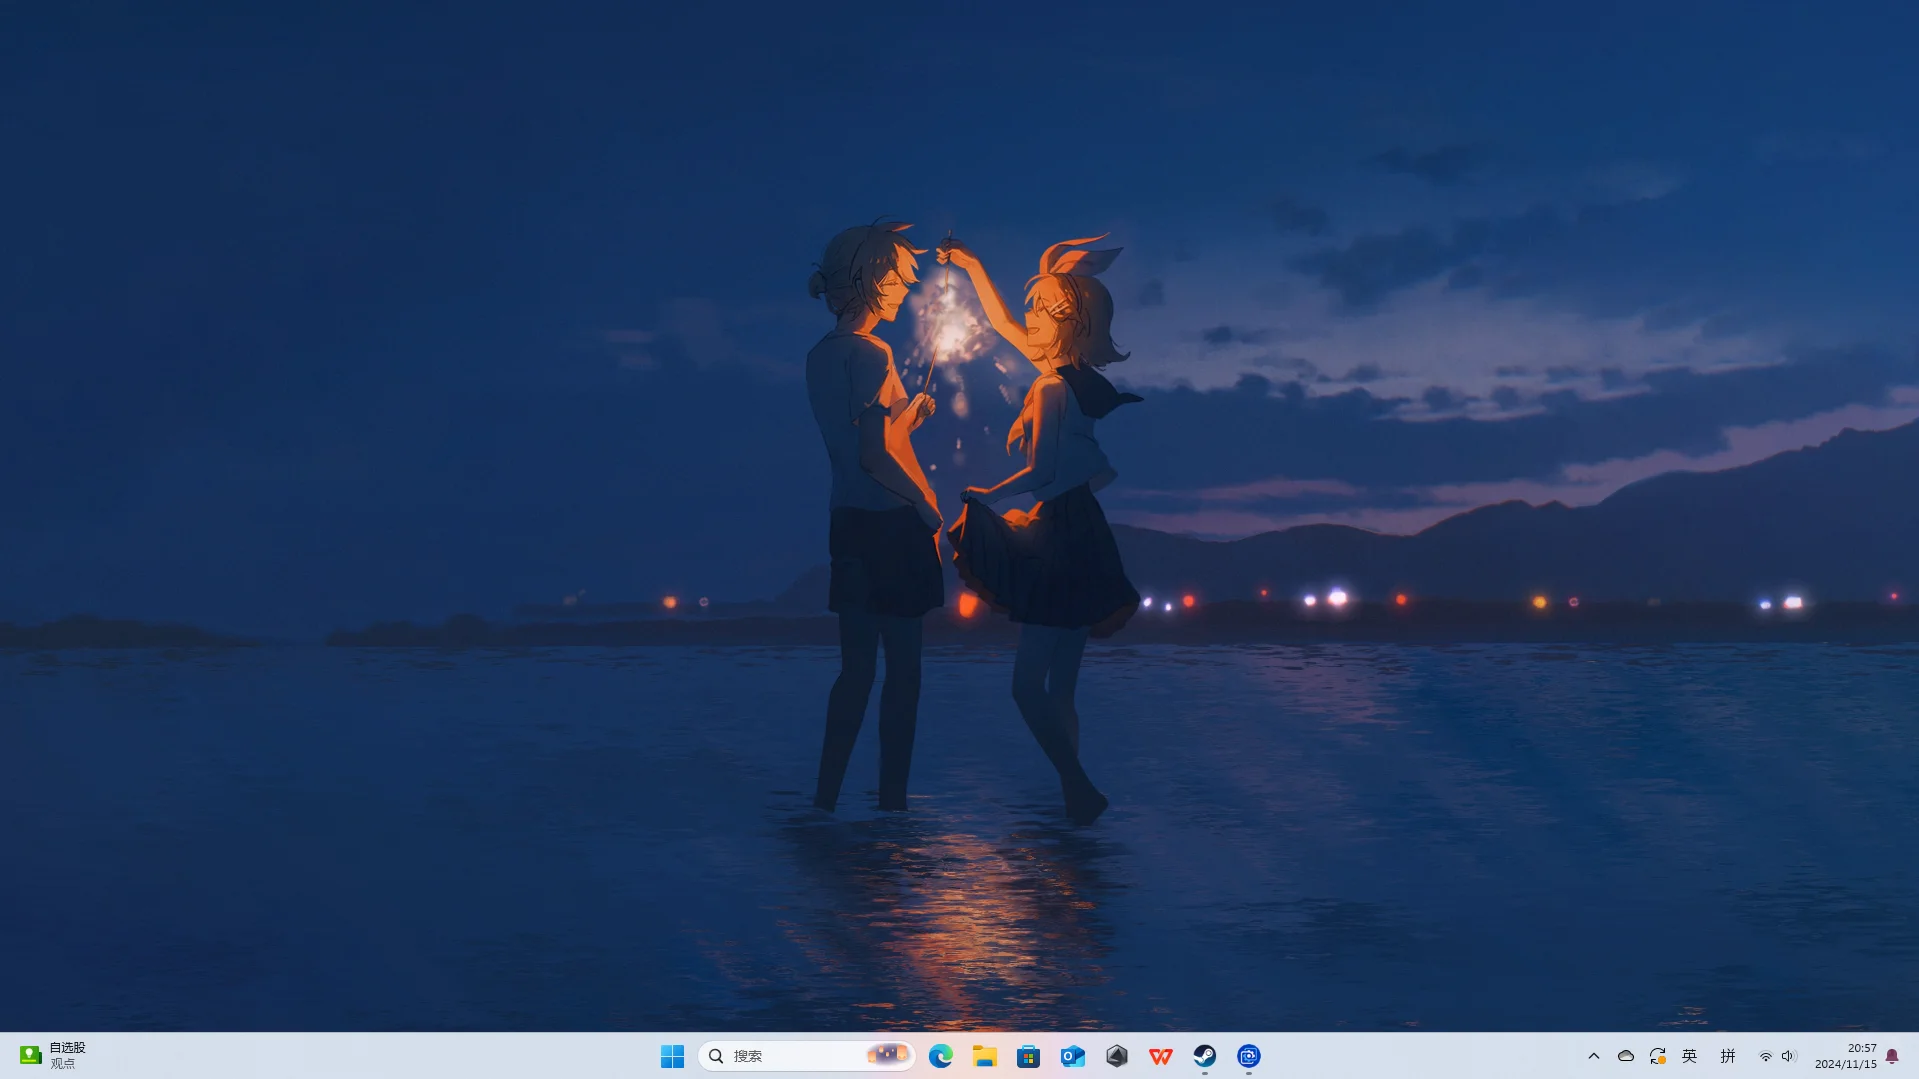Open the clock showing 20:57 2024/11/15

(x=1846, y=1056)
